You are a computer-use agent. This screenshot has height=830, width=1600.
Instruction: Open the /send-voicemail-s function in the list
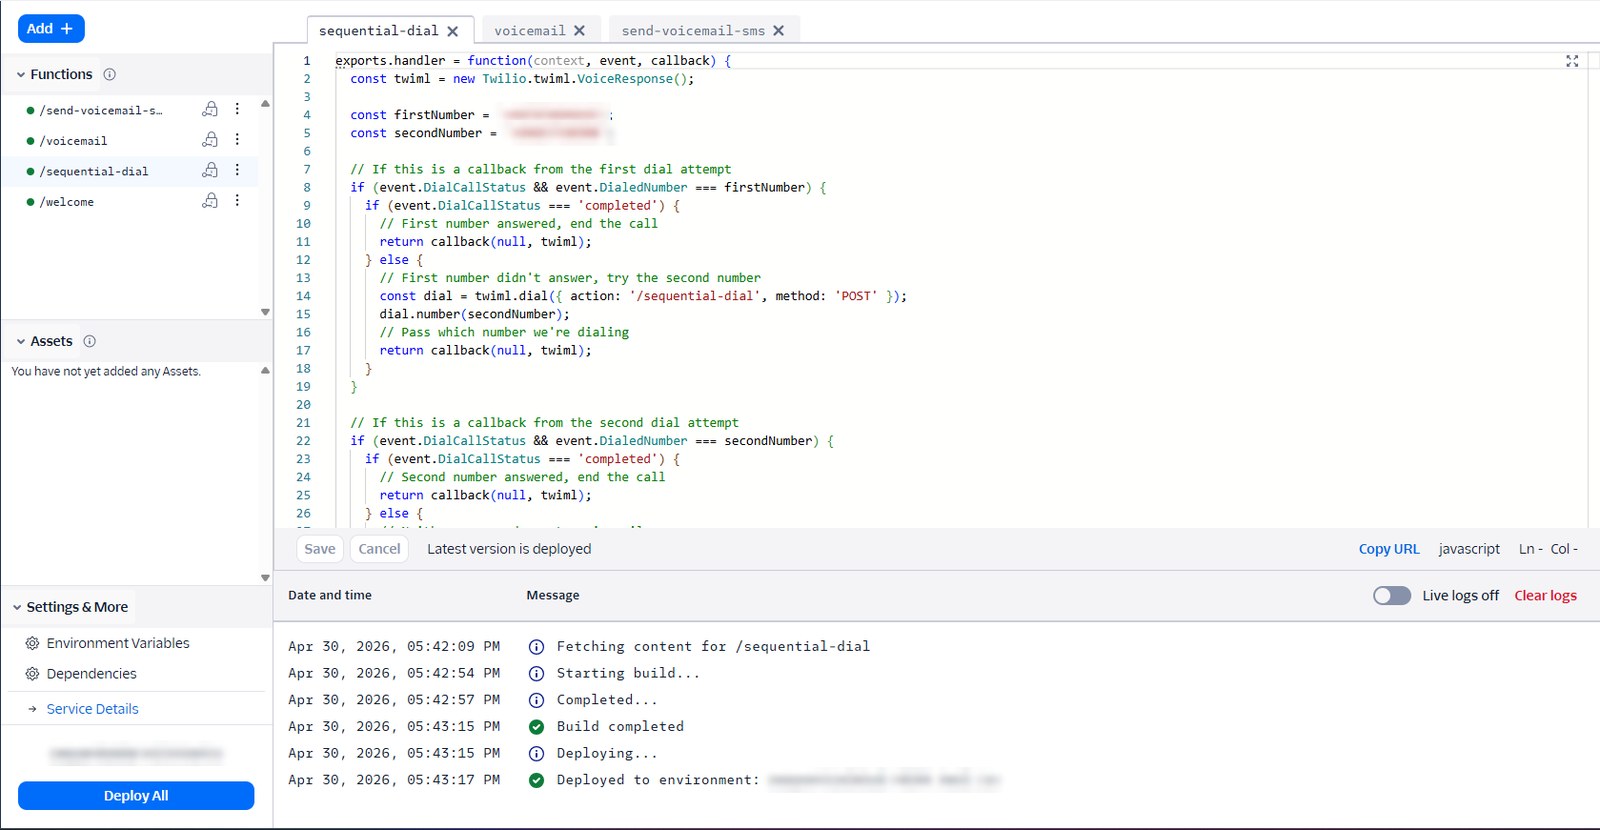[100, 110]
